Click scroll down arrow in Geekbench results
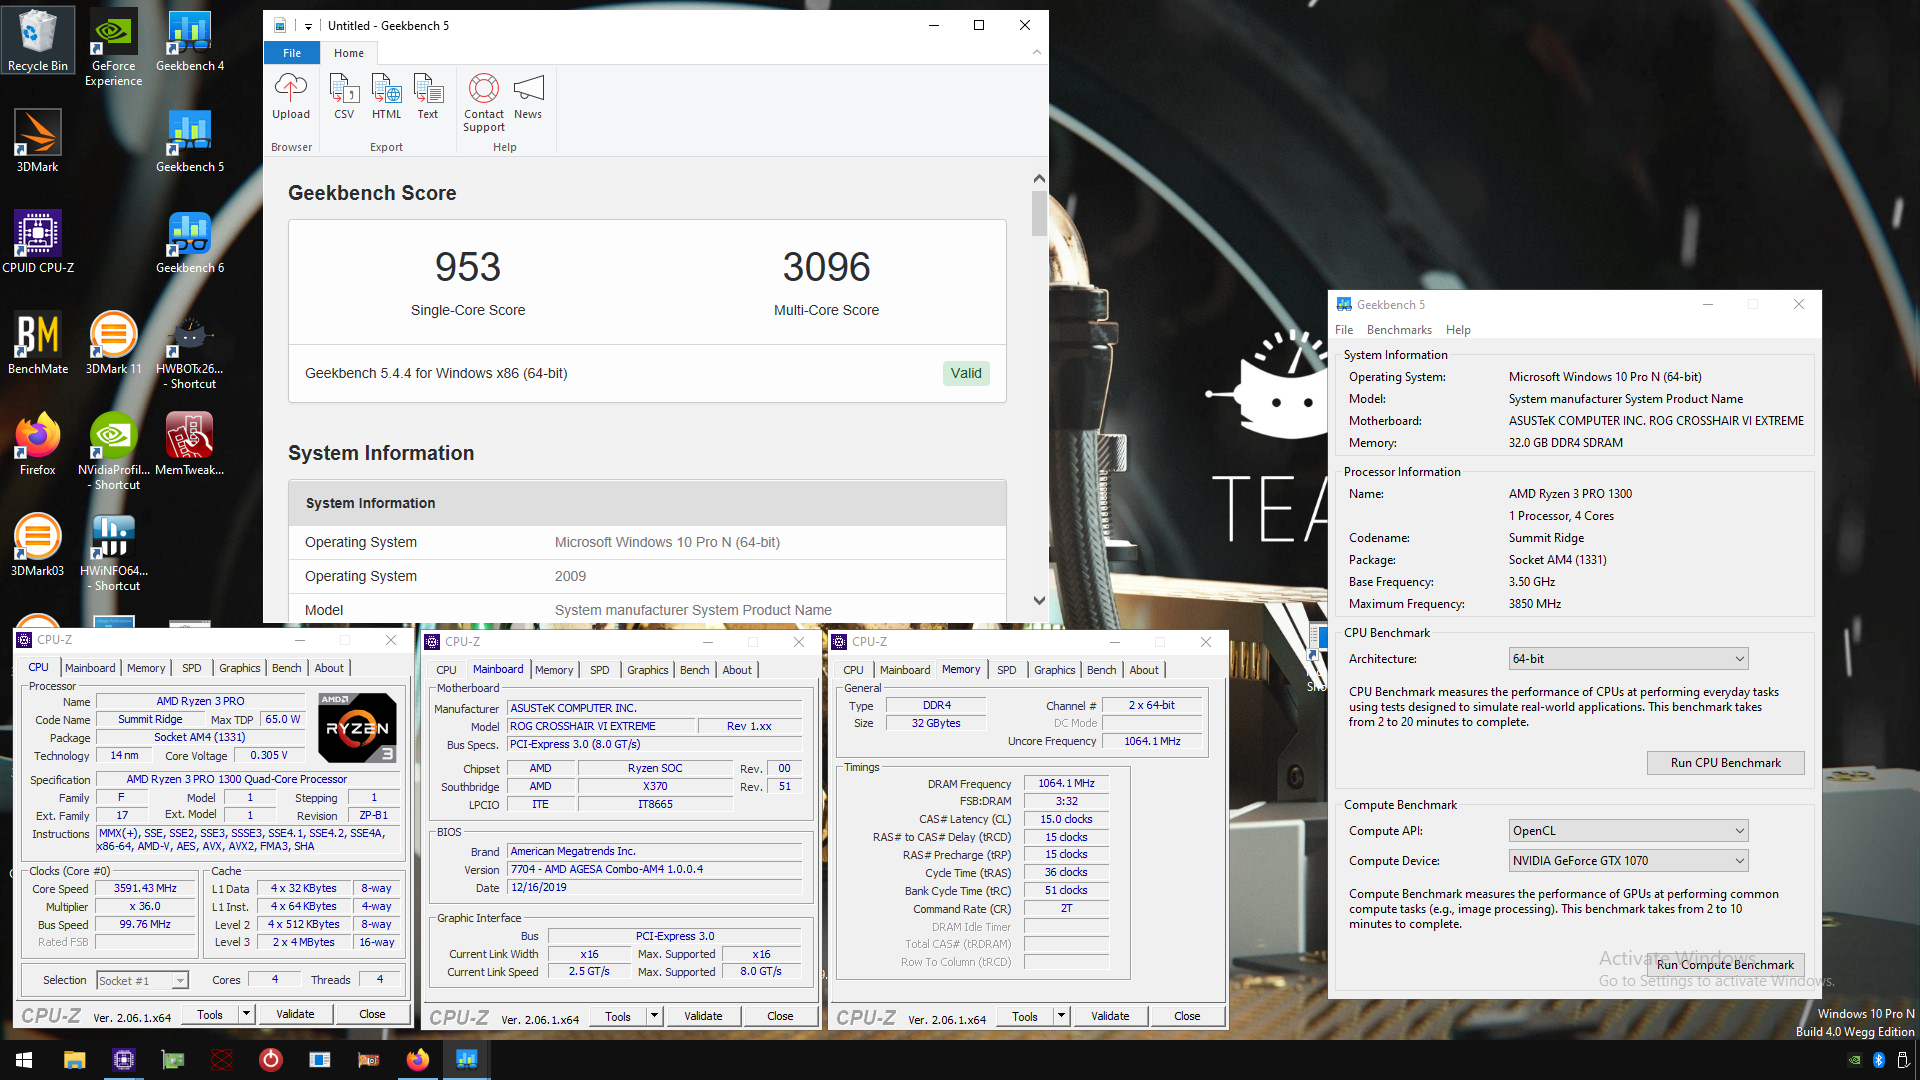This screenshot has height=1080, width=1920. point(1039,601)
